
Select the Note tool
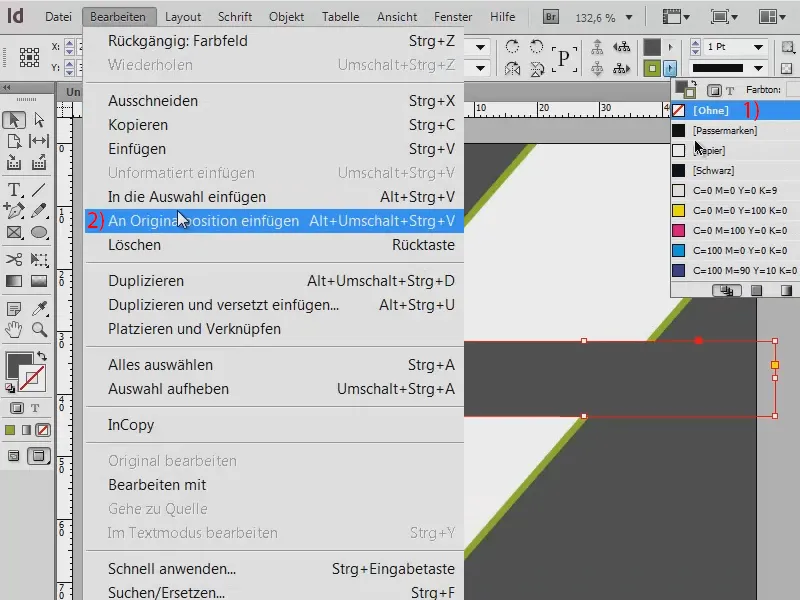pyautogui.click(x=14, y=308)
